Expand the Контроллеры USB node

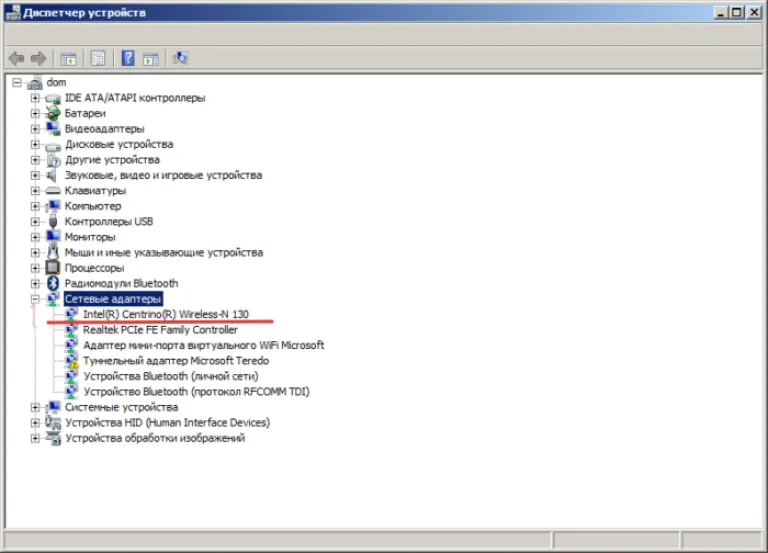pyautogui.click(x=35, y=221)
